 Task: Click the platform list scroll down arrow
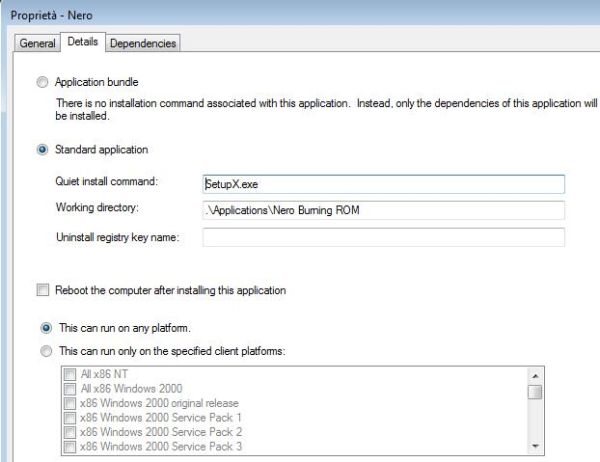coord(535,446)
